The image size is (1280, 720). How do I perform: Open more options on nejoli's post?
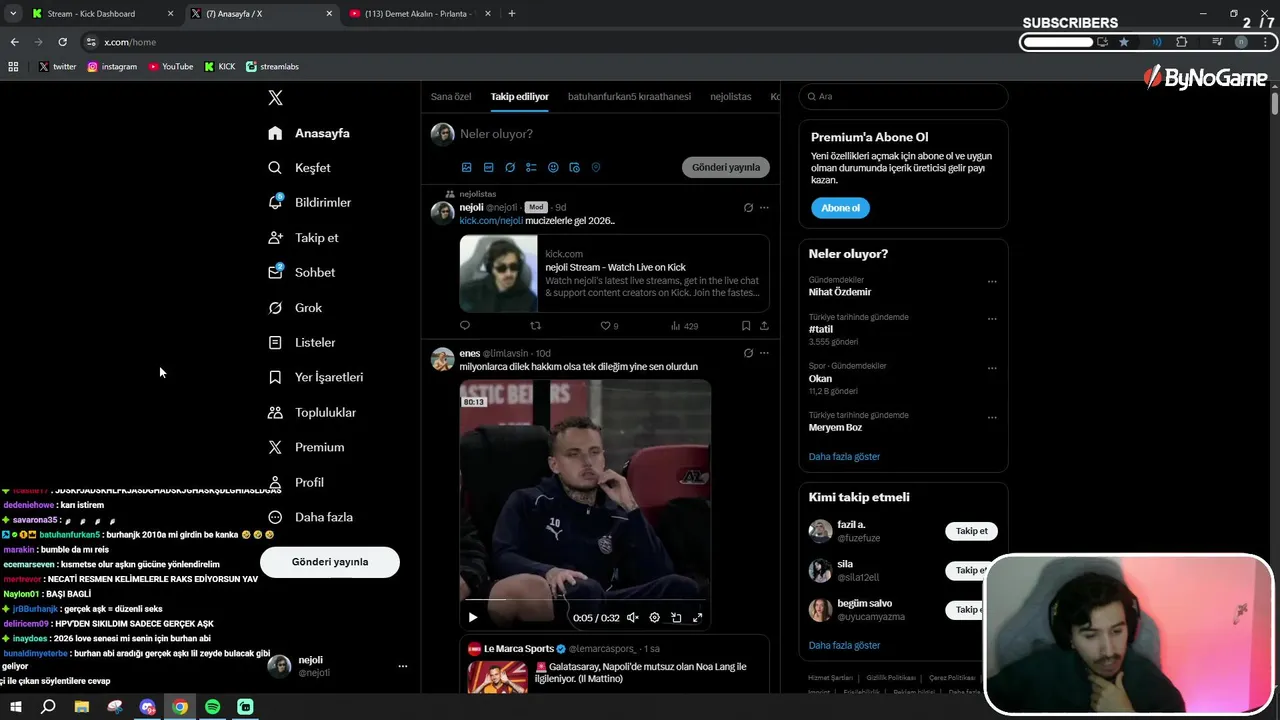click(764, 208)
